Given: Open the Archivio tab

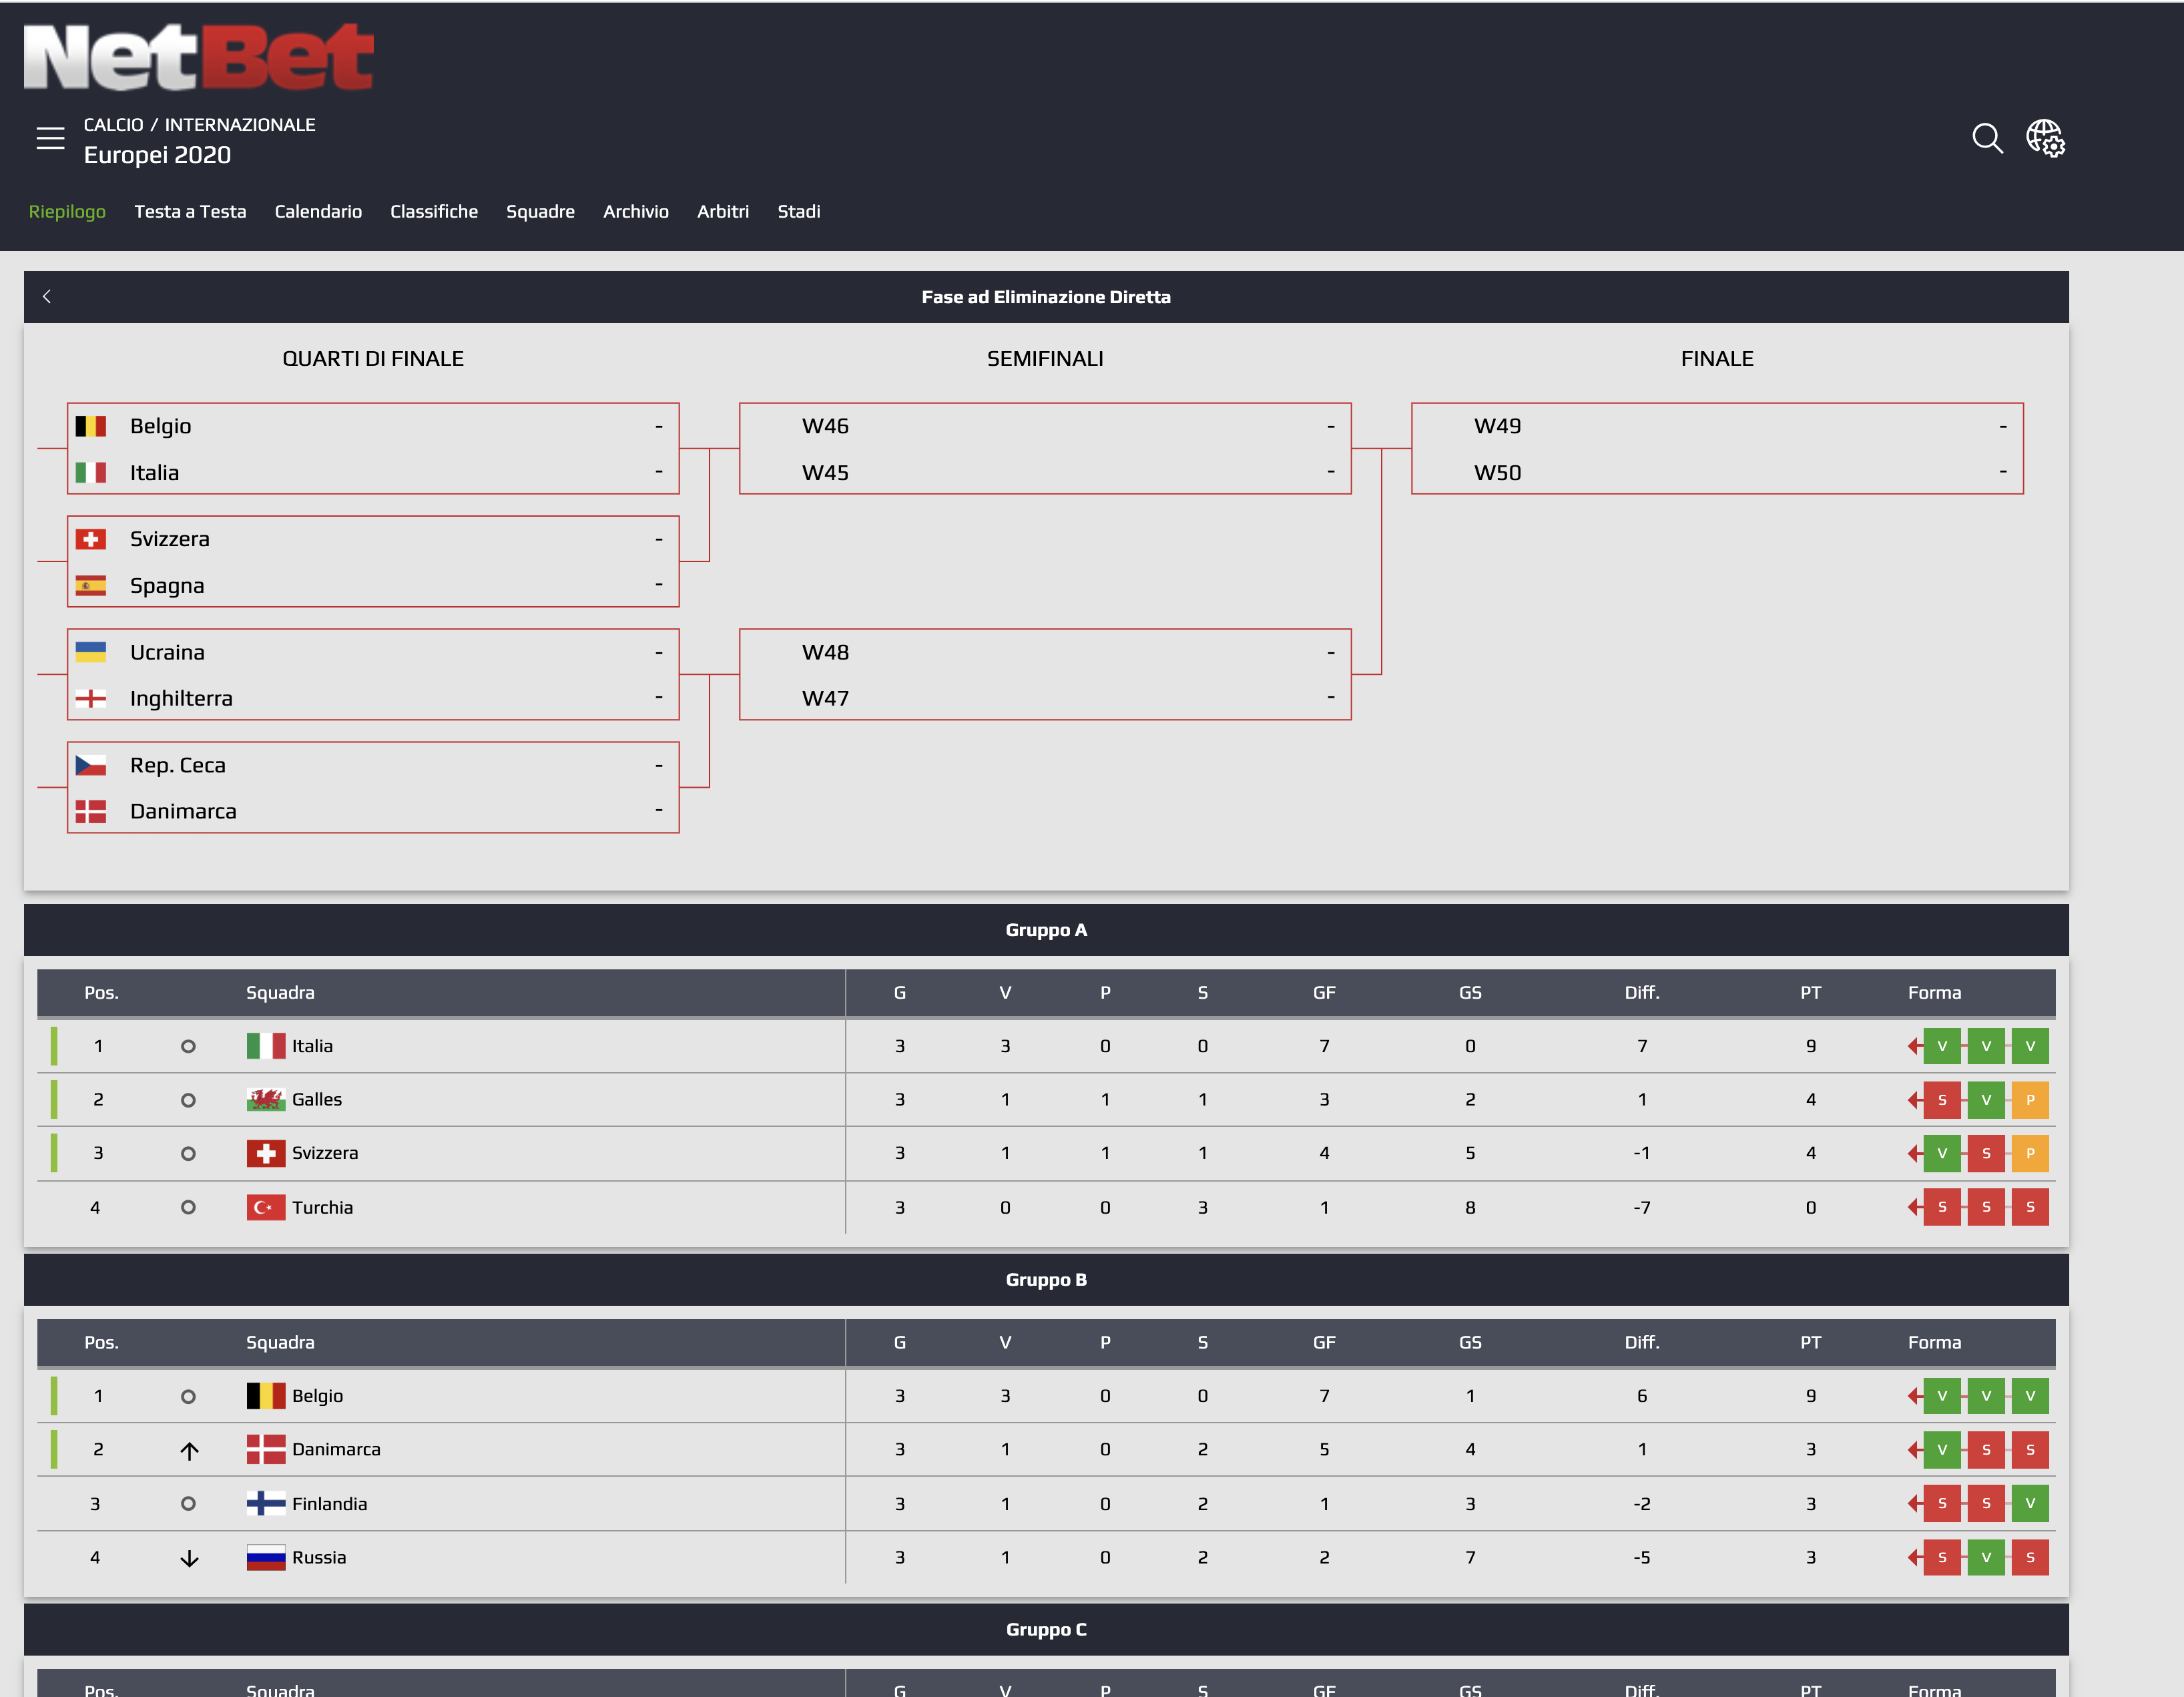Looking at the screenshot, I should point(636,211).
